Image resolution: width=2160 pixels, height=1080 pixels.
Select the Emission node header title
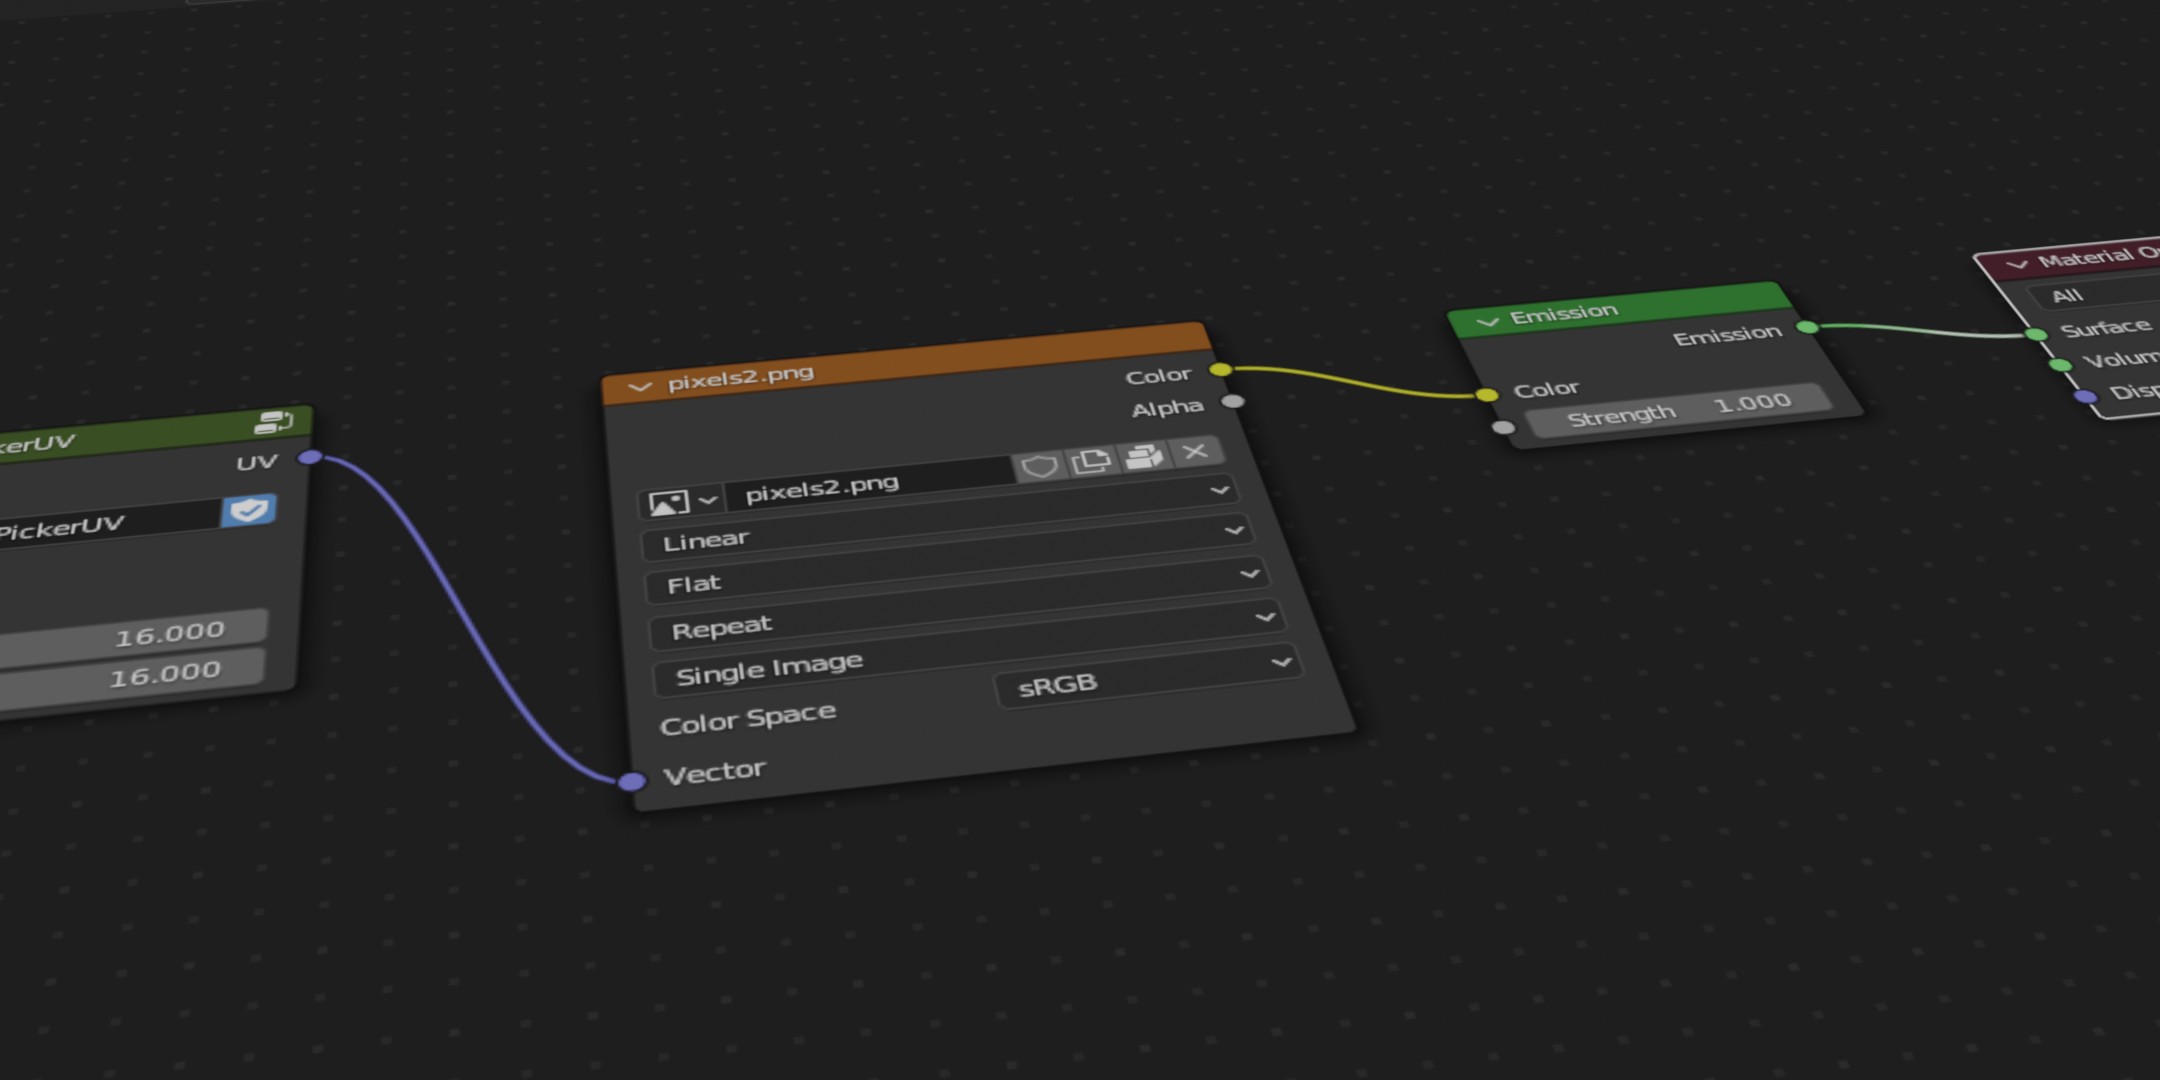tap(1564, 313)
